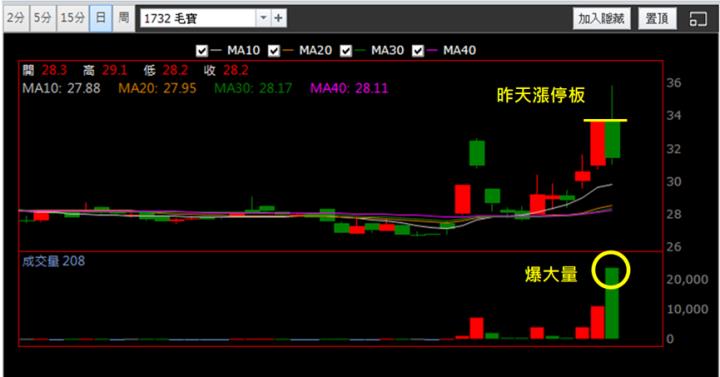Click the pop-out window icon

click(698, 19)
